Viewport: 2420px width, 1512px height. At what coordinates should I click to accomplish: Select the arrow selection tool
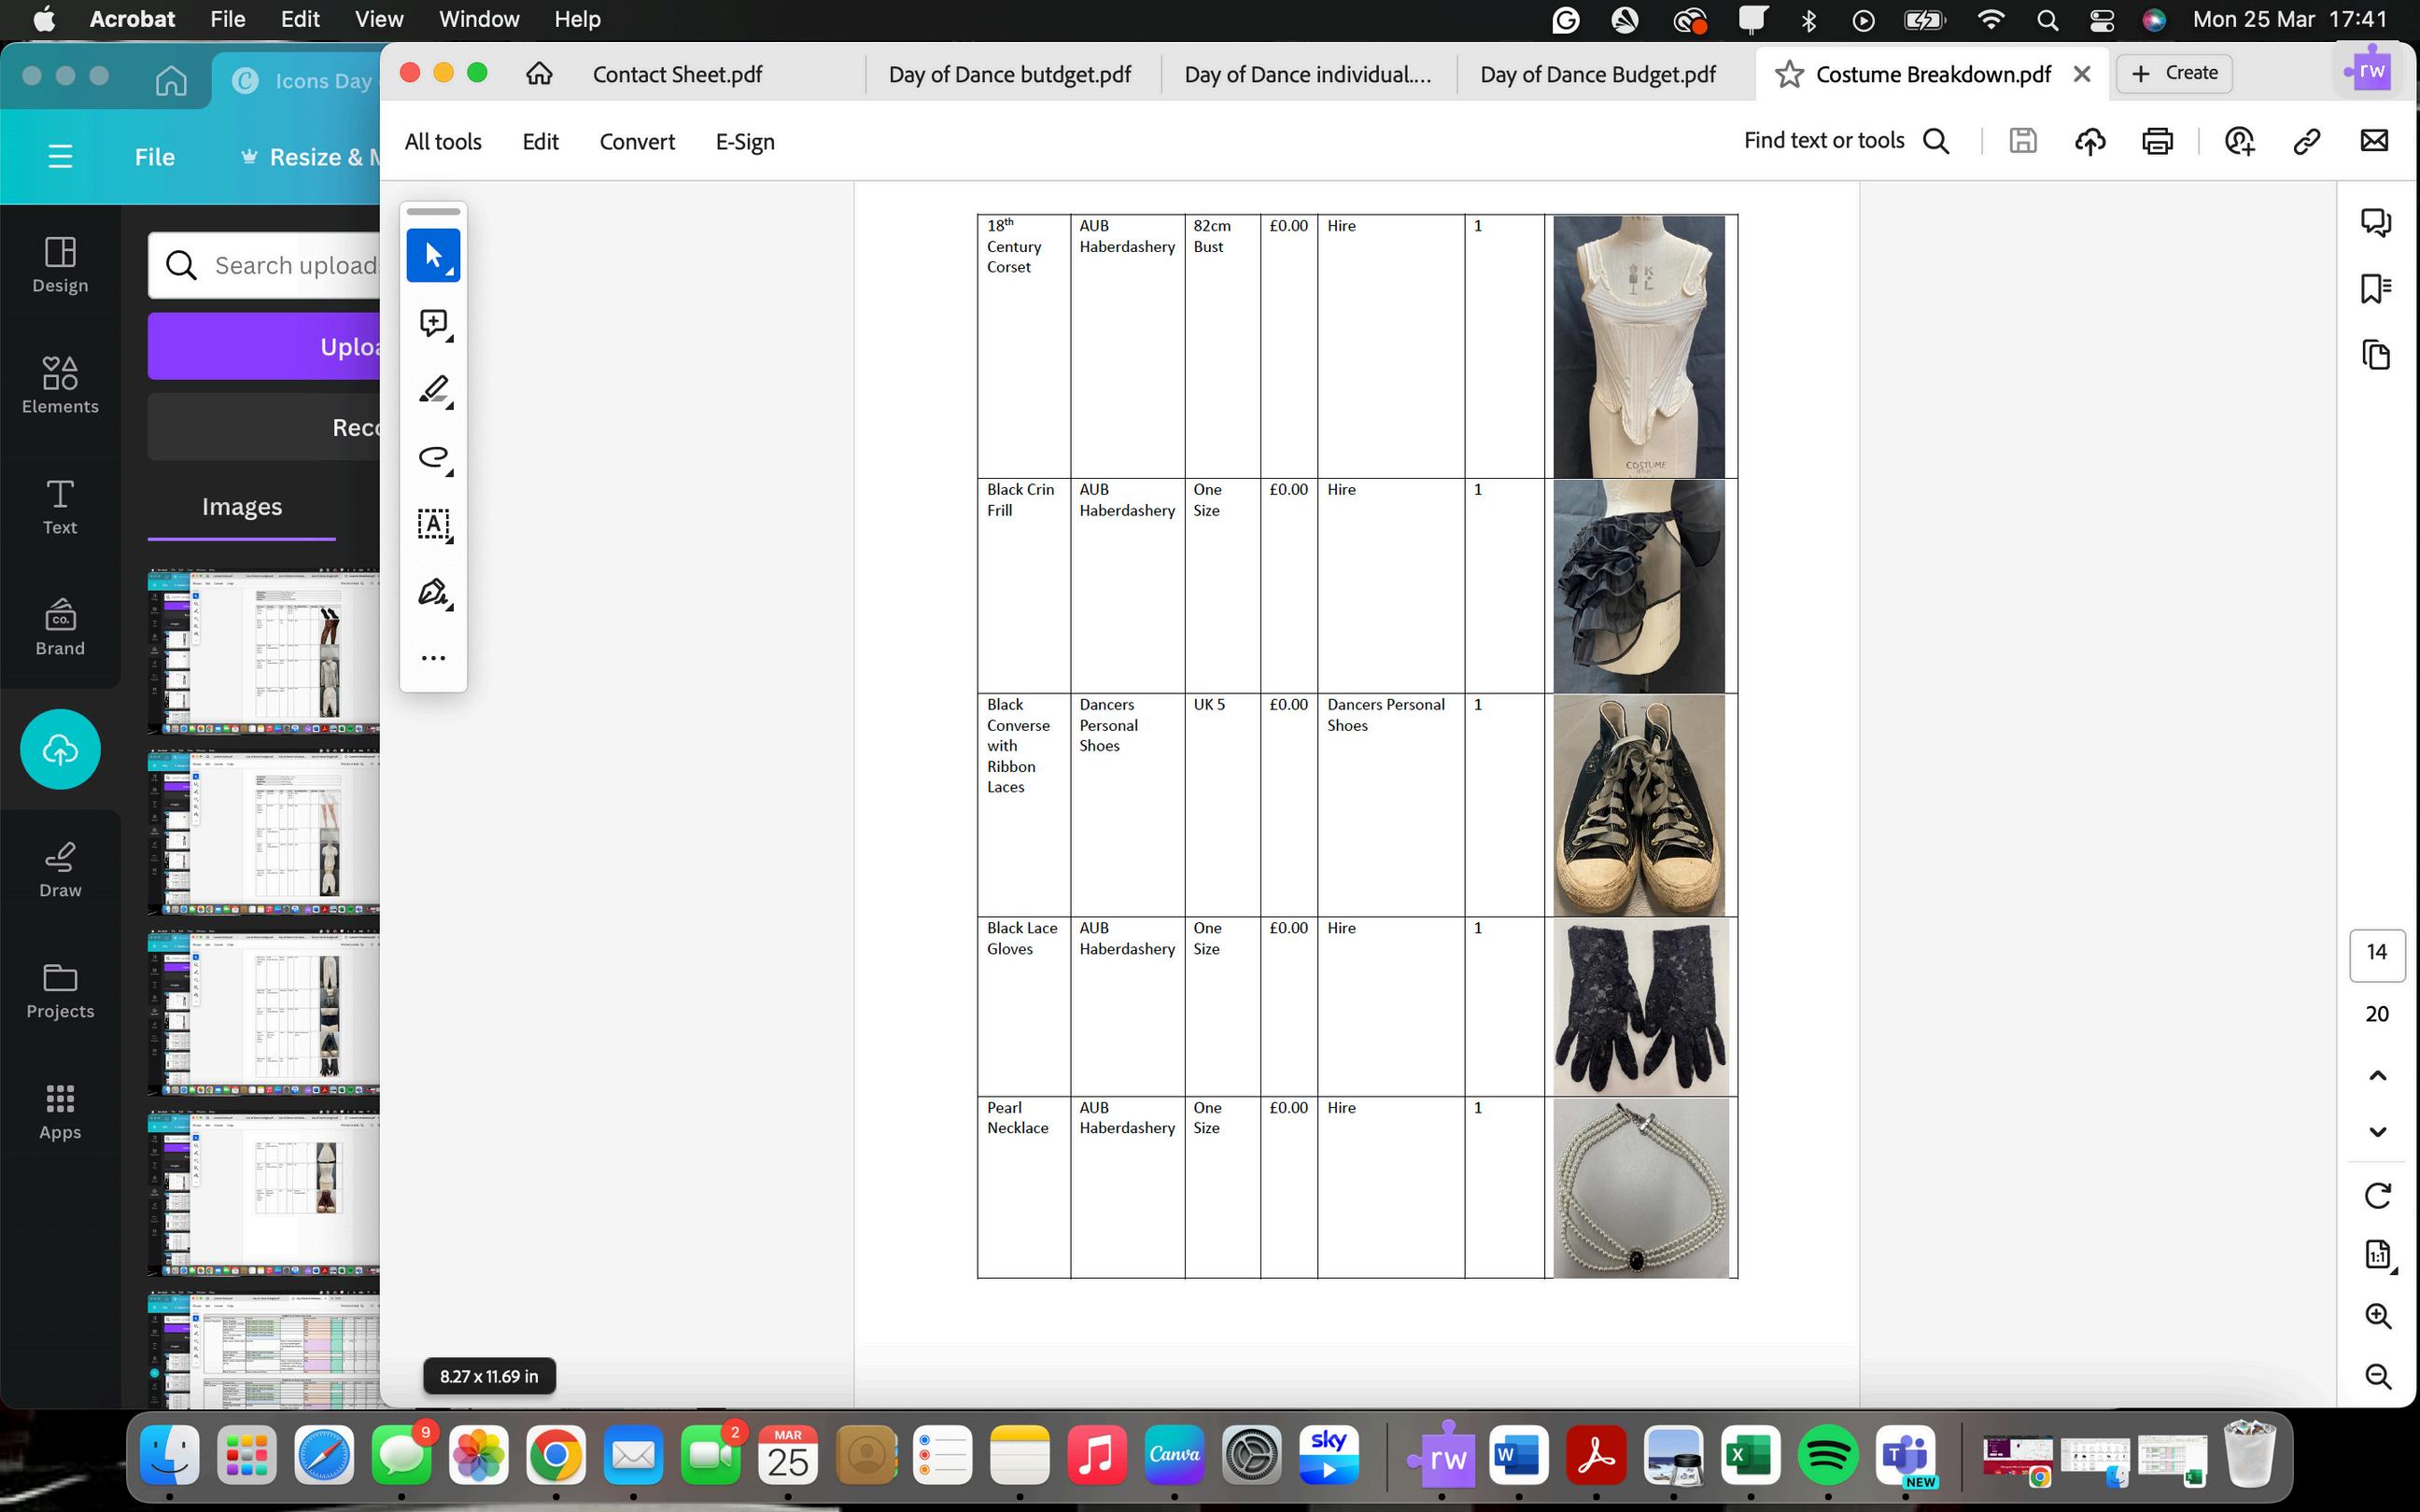(433, 256)
